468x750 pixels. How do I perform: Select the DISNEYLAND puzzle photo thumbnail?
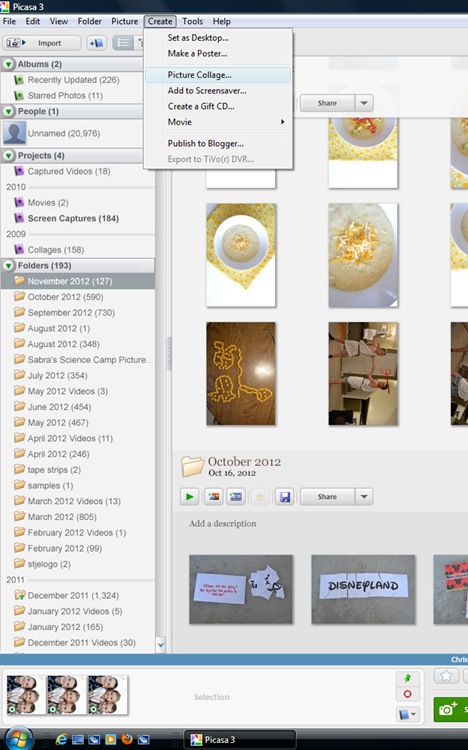pos(363,589)
